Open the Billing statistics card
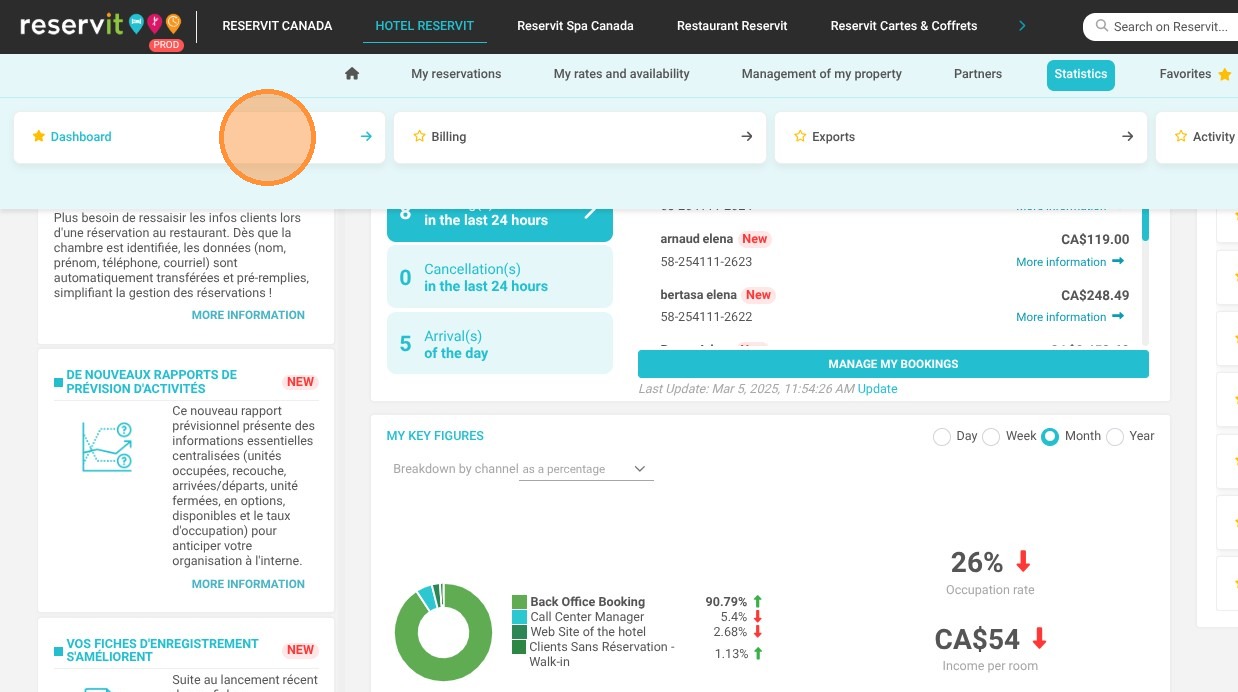This screenshot has height=692, width=1238. (x=580, y=137)
